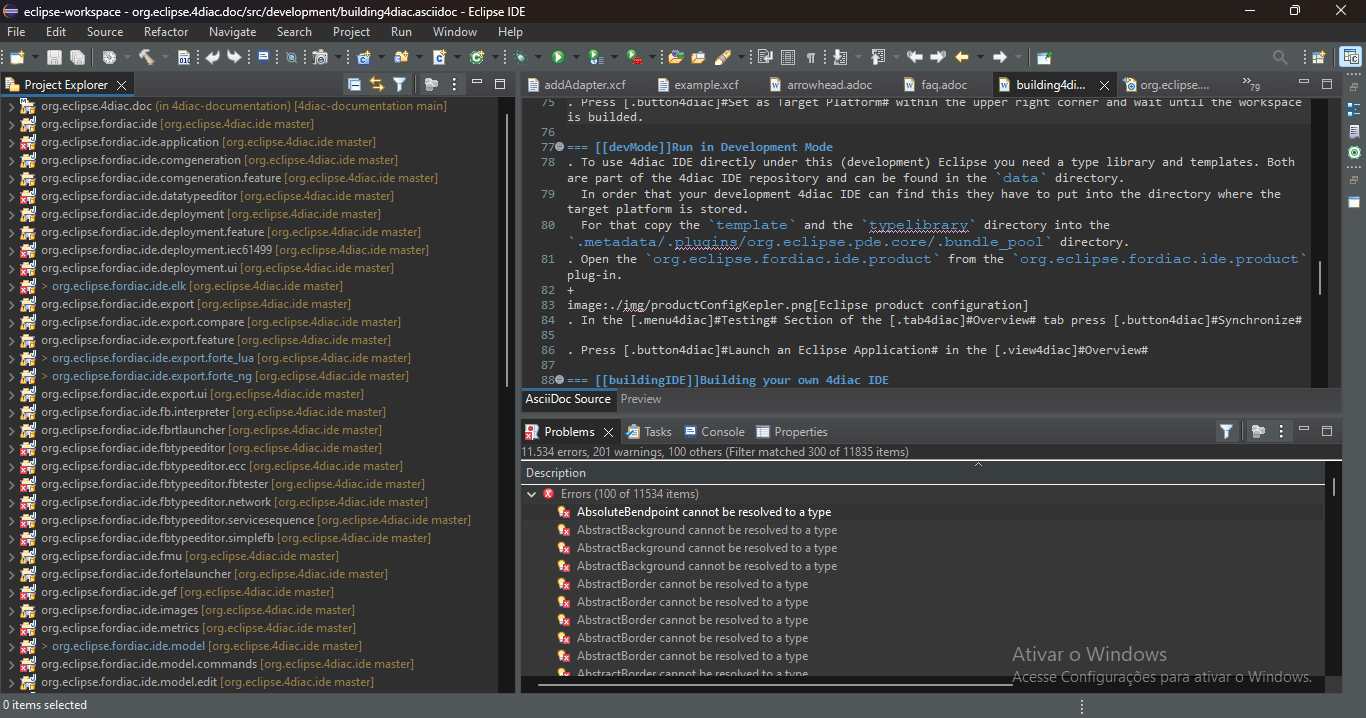Viewport: 1366px width, 718px height.
Task: Click the Open Perspective icon
Action: click(1319, 58)
